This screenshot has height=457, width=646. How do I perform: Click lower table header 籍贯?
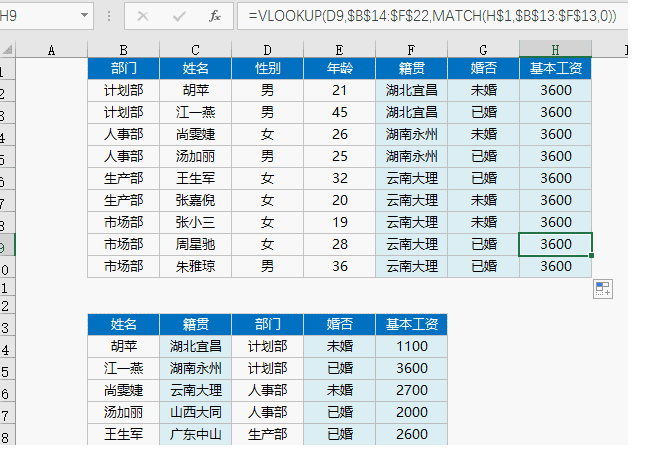click(195, 324)
